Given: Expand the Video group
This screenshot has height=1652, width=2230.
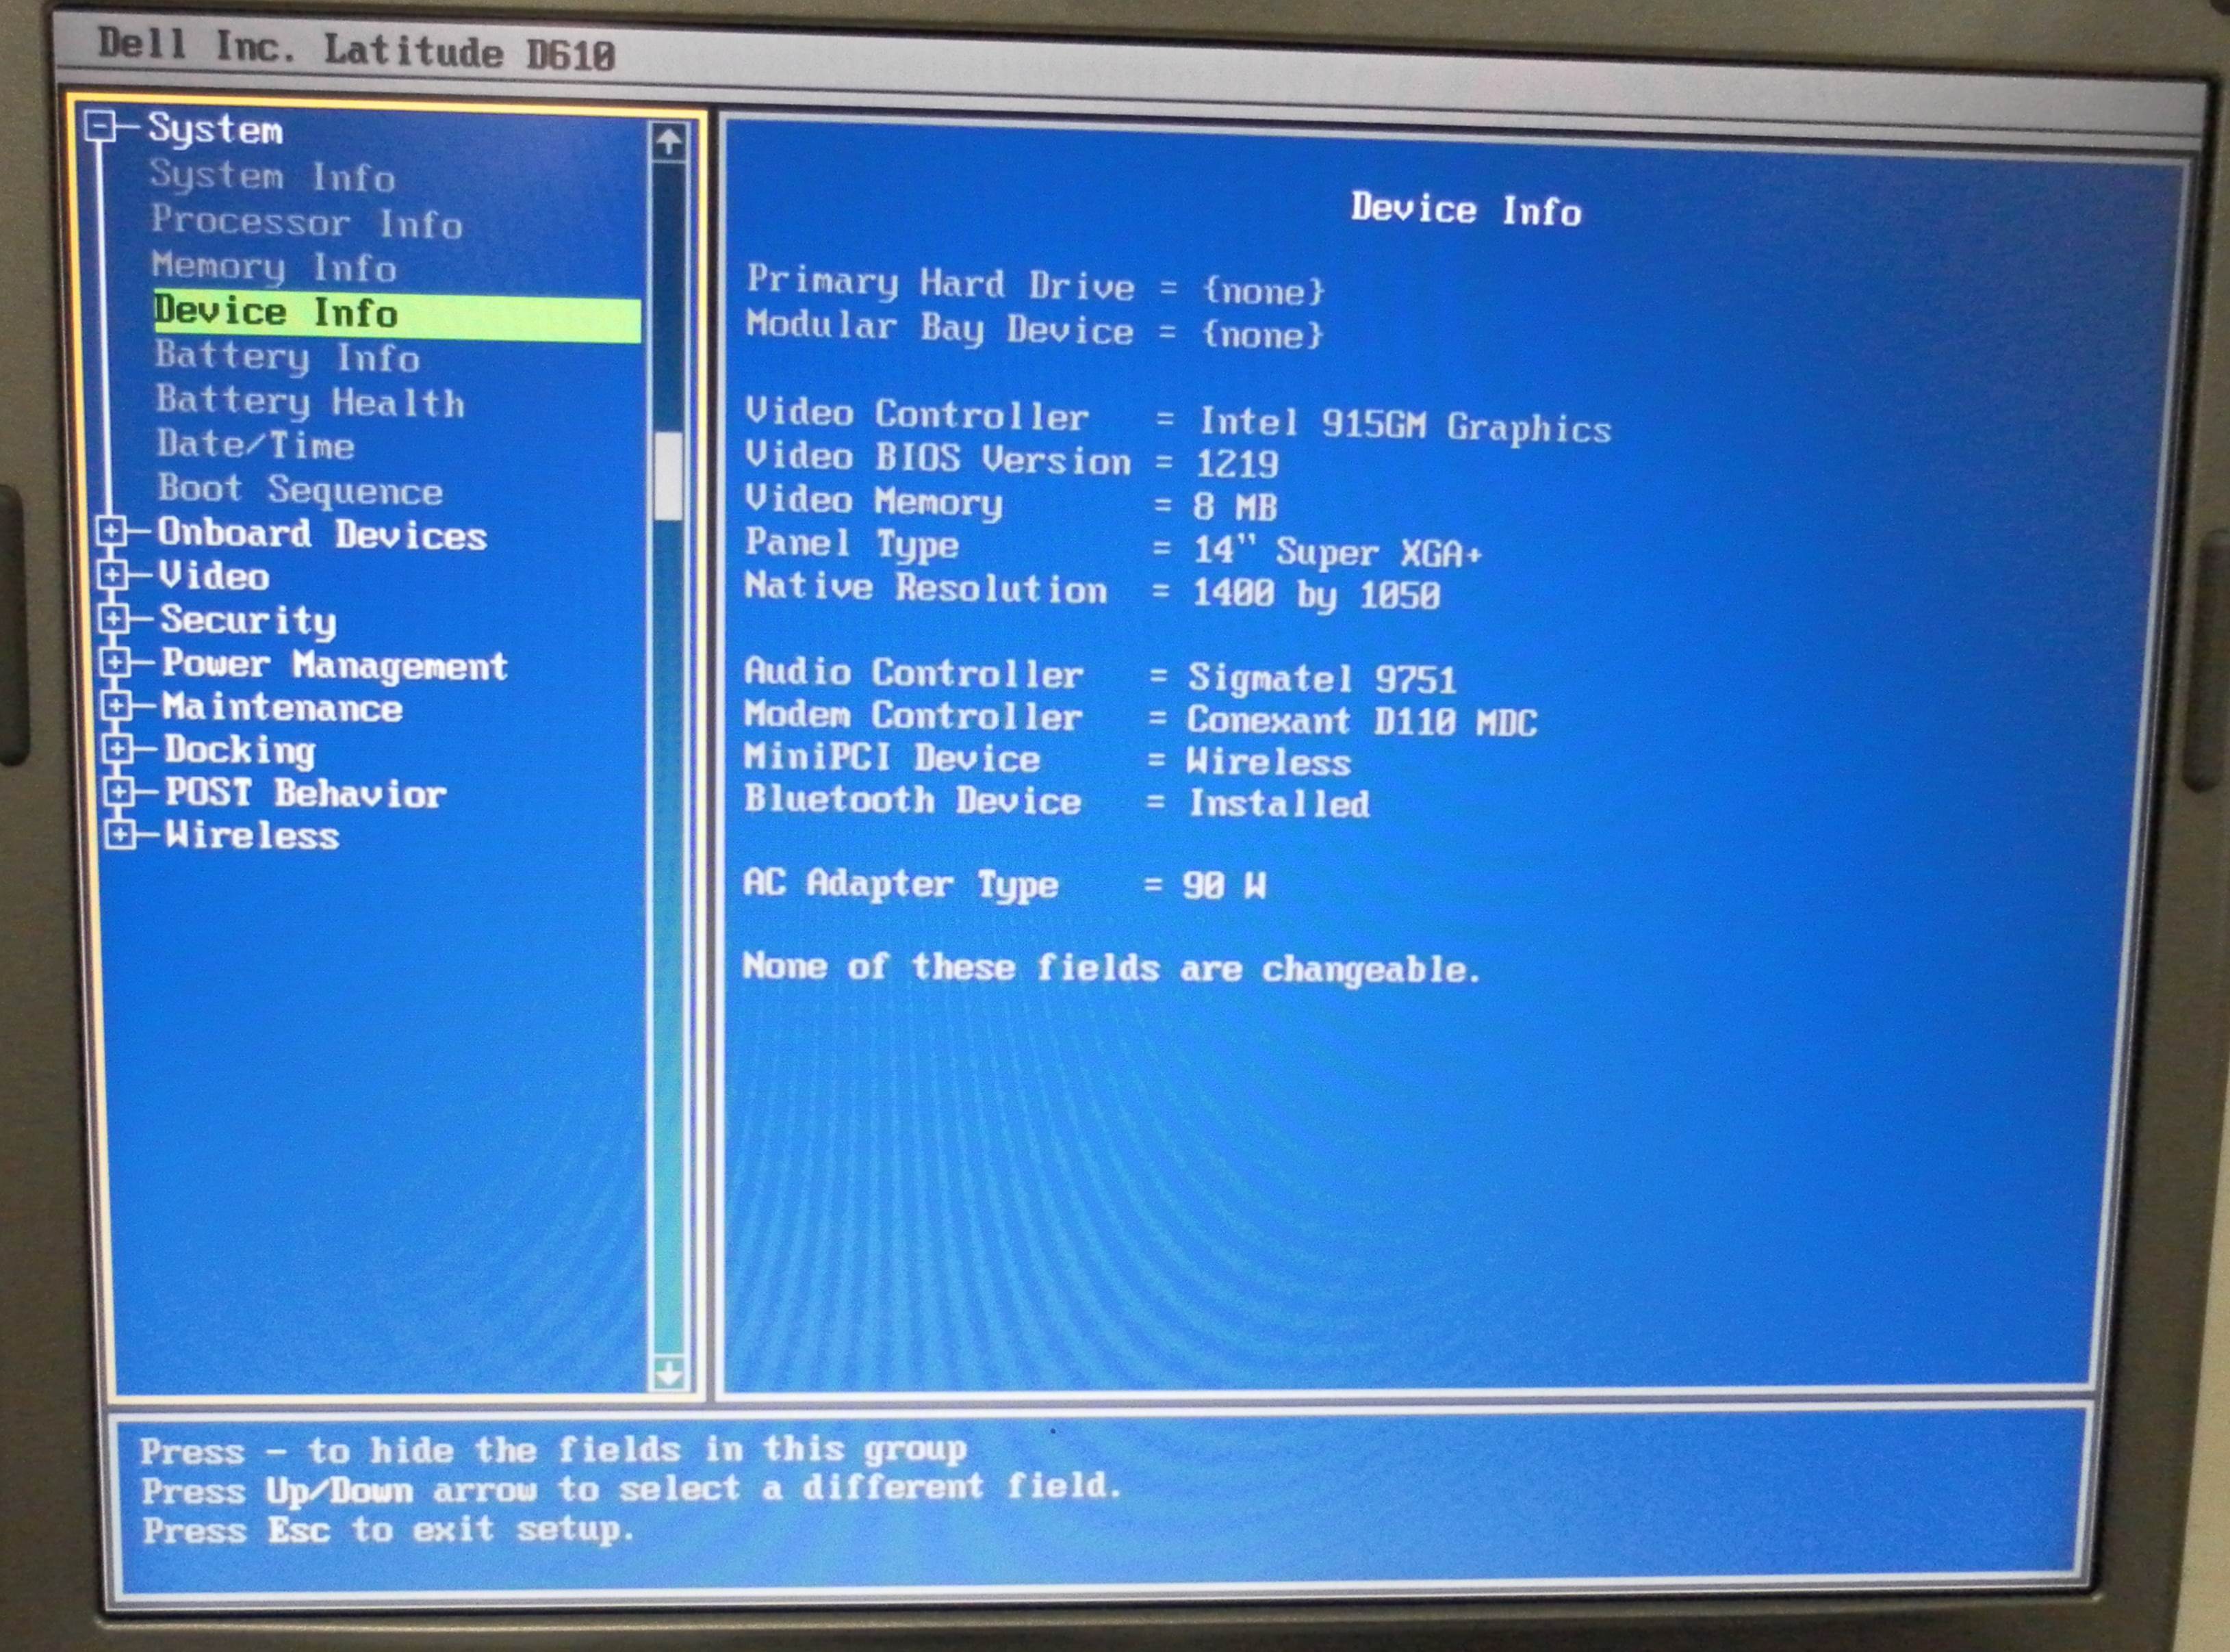Looking at the screenshot, I should pyautogui.click(x=113, y=575).
